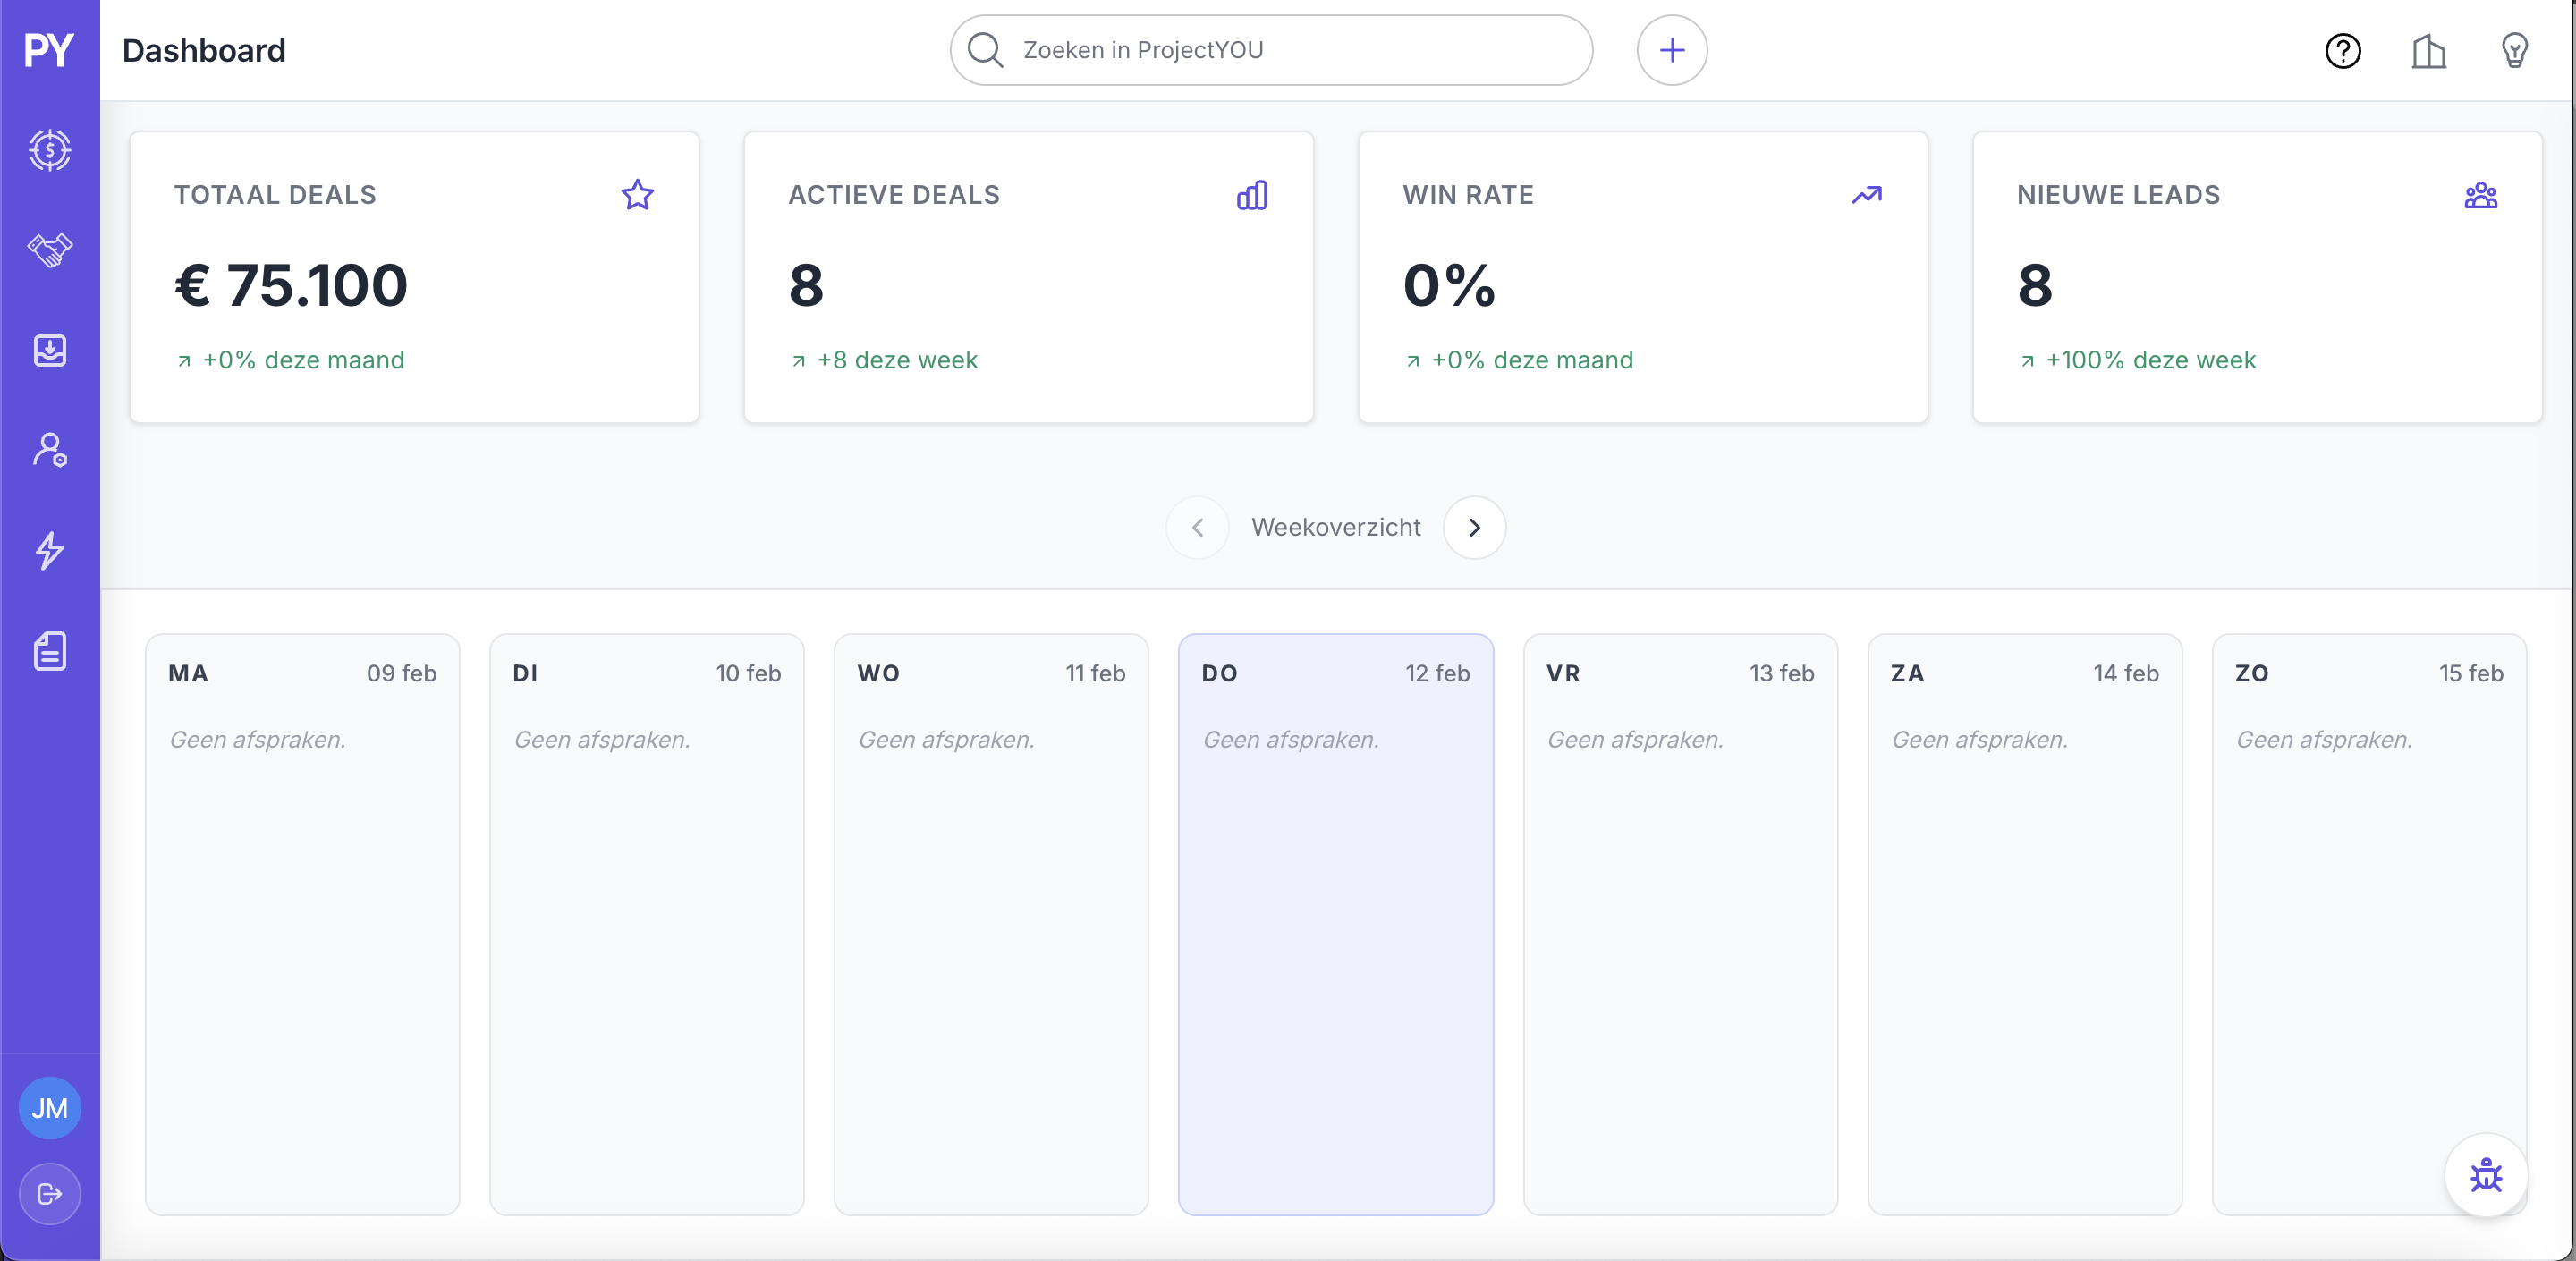Click the building organization icon
This screenshot has width=2576, height=1261.
click(2428, 51)
